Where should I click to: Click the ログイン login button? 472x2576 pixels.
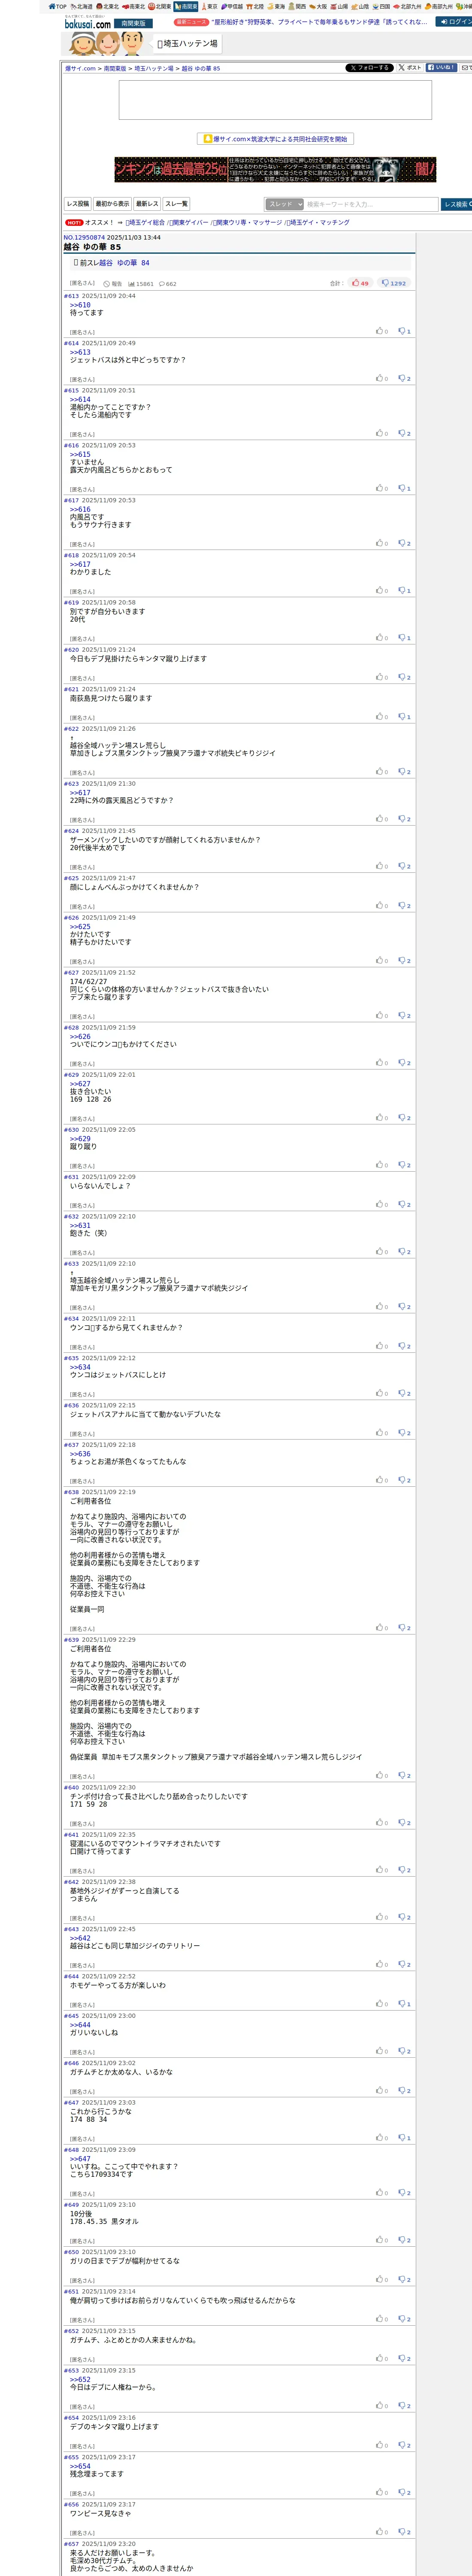[x=455, y=21]
